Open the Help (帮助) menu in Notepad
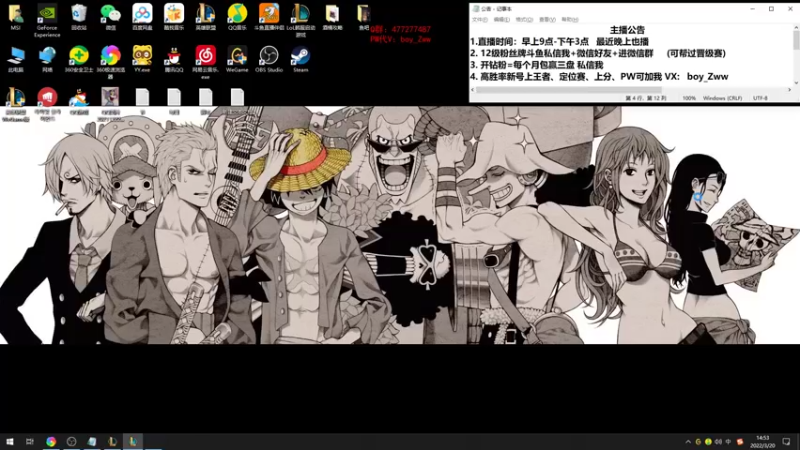This screenshot has height=450, width=800. click(x=570, y=19)
